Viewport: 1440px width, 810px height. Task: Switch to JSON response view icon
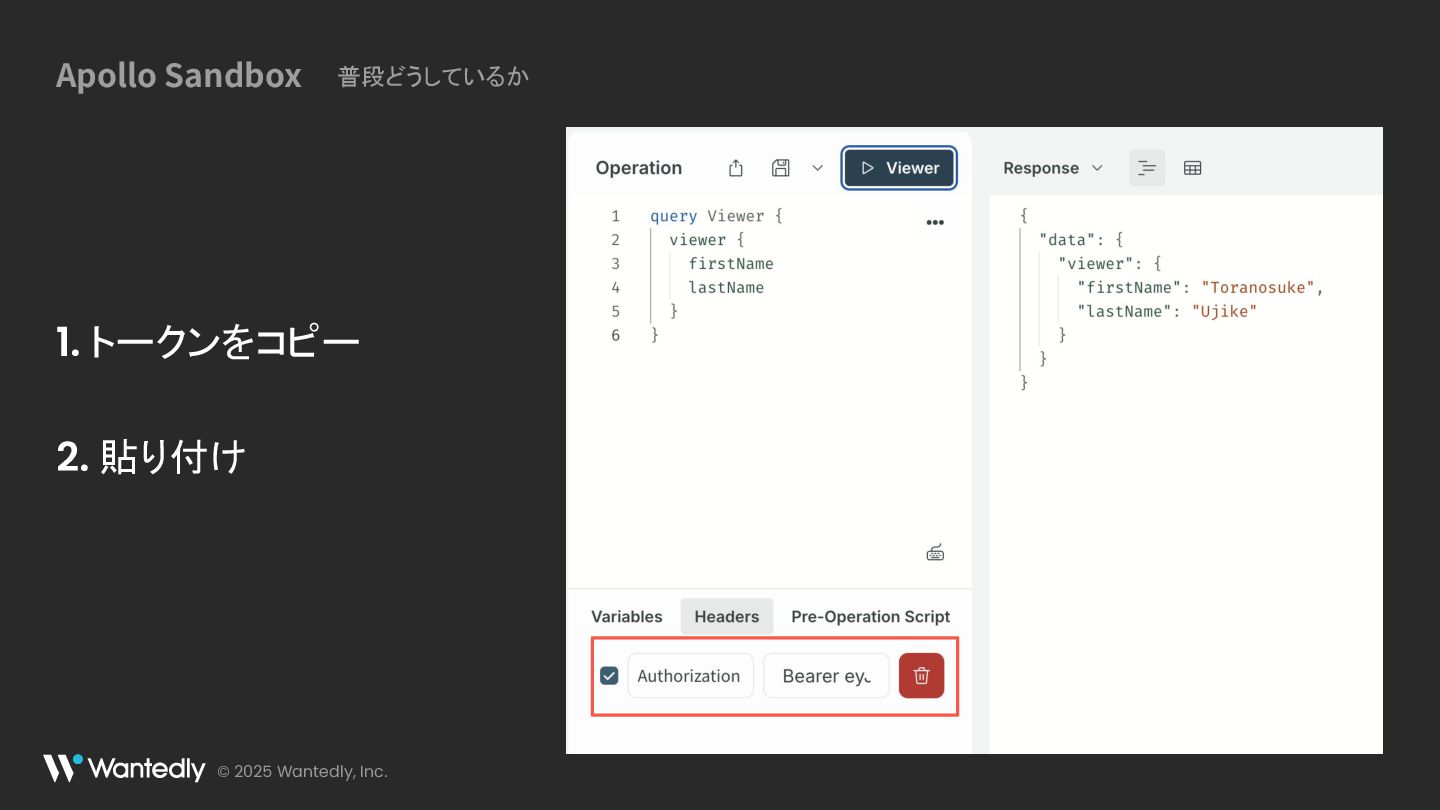[1147, 168]
